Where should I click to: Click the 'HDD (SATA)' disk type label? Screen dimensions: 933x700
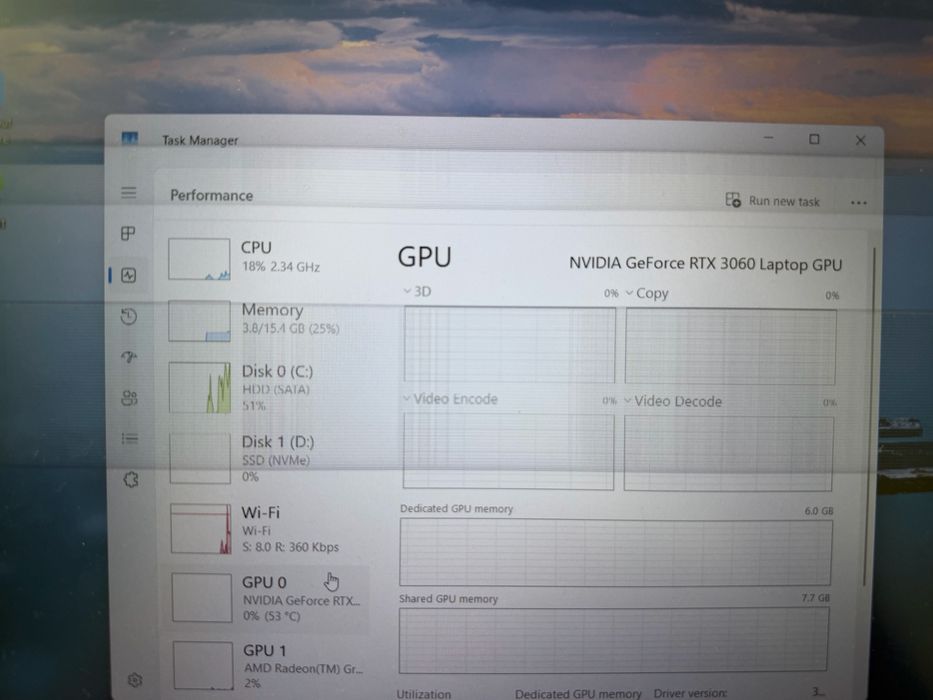click(x=275, y=389)
